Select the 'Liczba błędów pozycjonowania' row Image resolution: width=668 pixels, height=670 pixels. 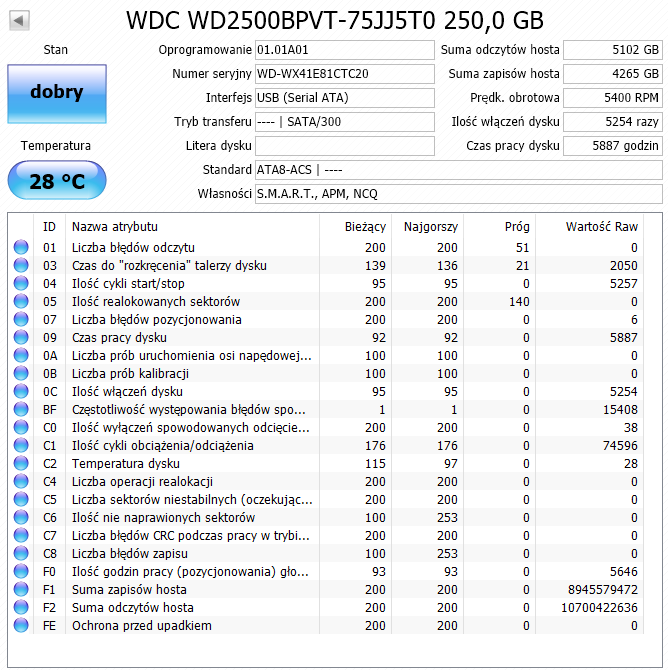[326, 319]
